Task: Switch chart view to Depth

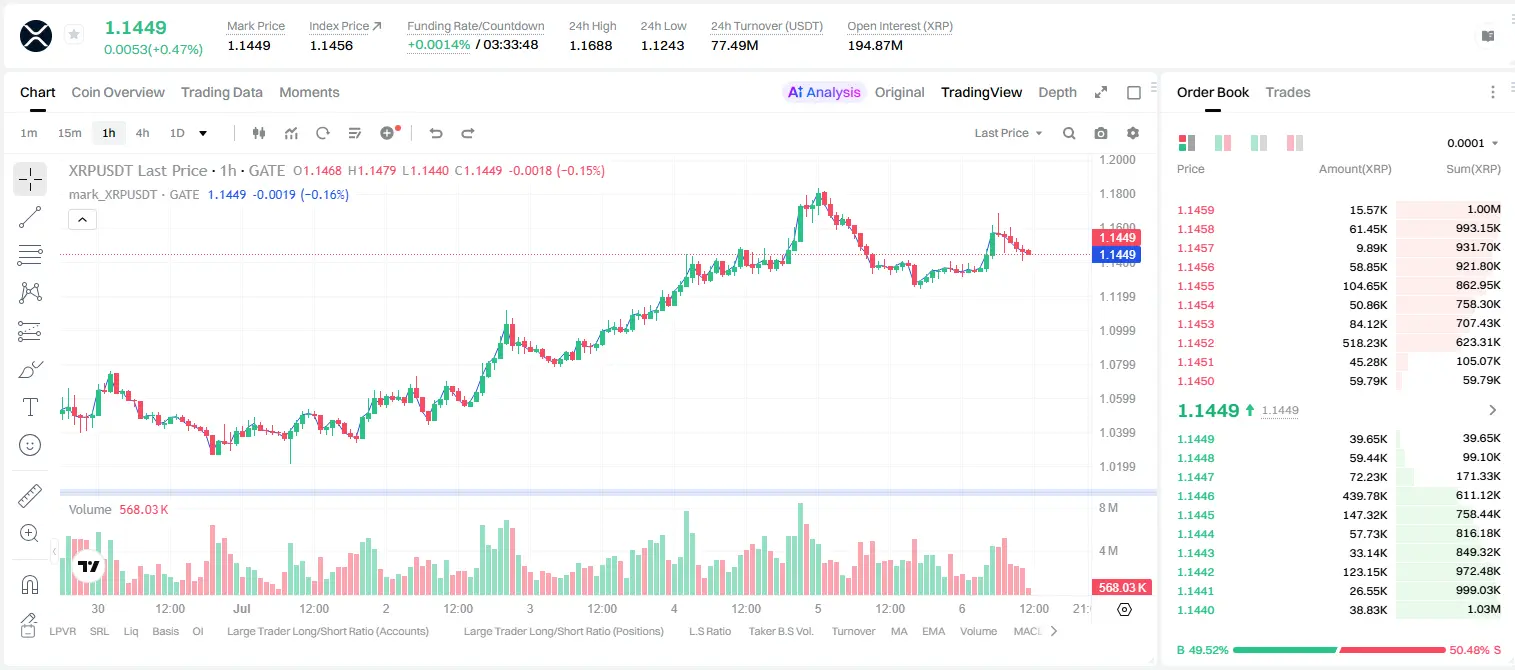Action: coord(1057,92)
